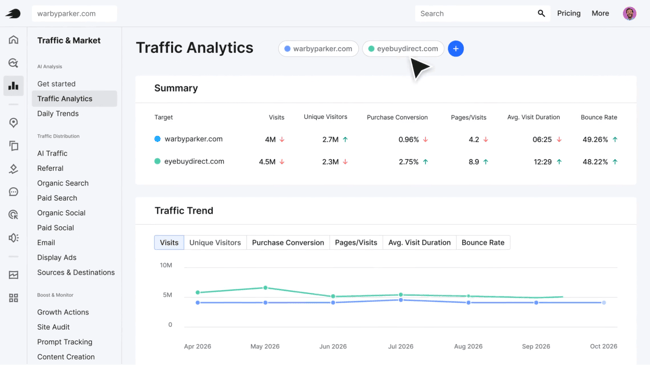Switch to the Unique Visitors trend tab
Viewport: 650px width, 365px height.
point(215,243)
